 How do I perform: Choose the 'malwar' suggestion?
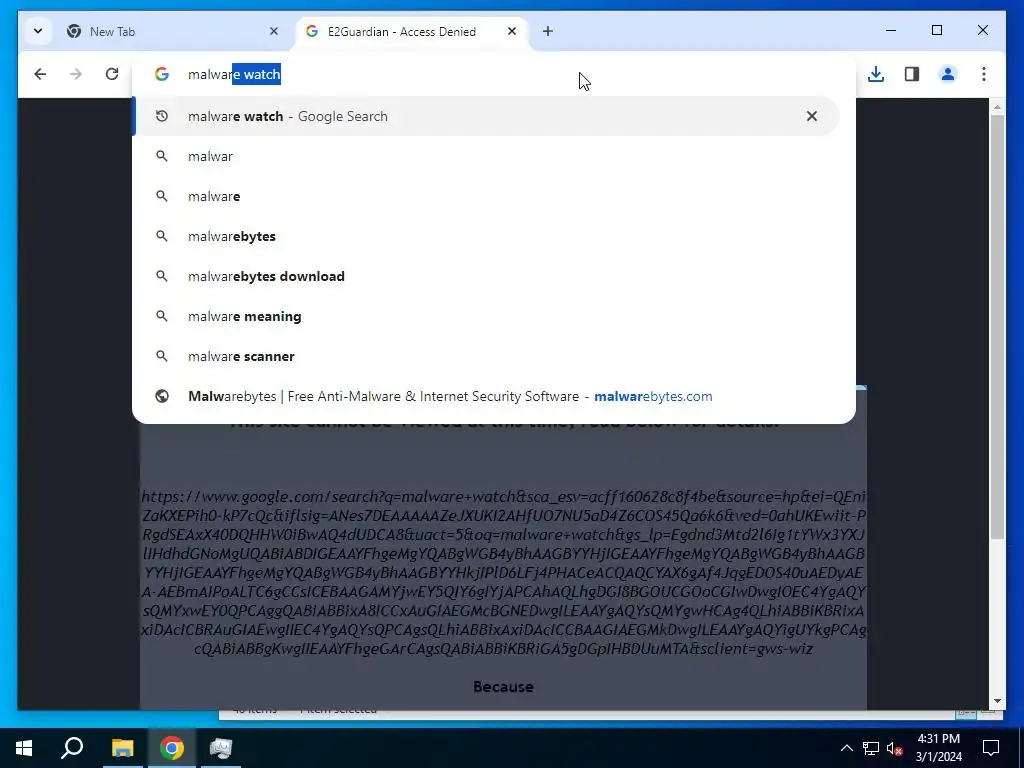coord(487,156)
